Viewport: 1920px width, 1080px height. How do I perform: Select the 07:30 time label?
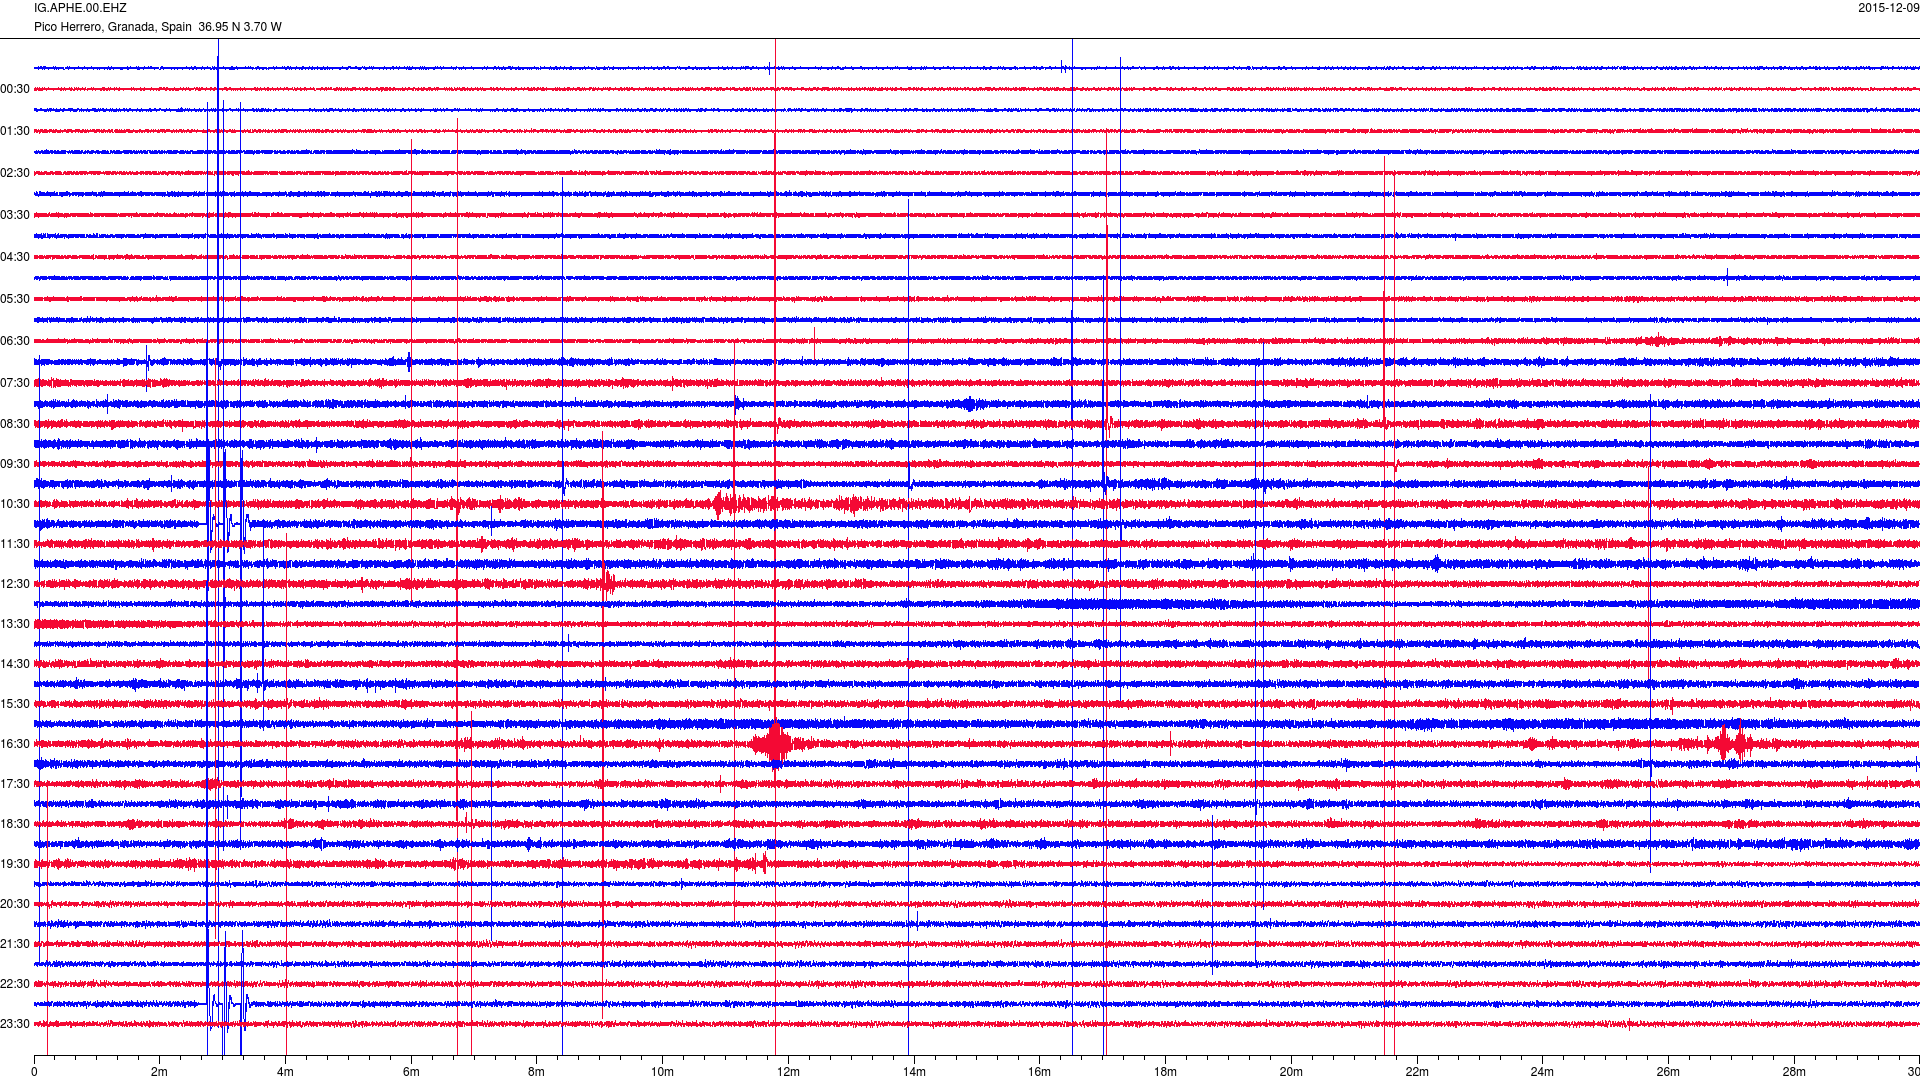[x=15, y=383]
